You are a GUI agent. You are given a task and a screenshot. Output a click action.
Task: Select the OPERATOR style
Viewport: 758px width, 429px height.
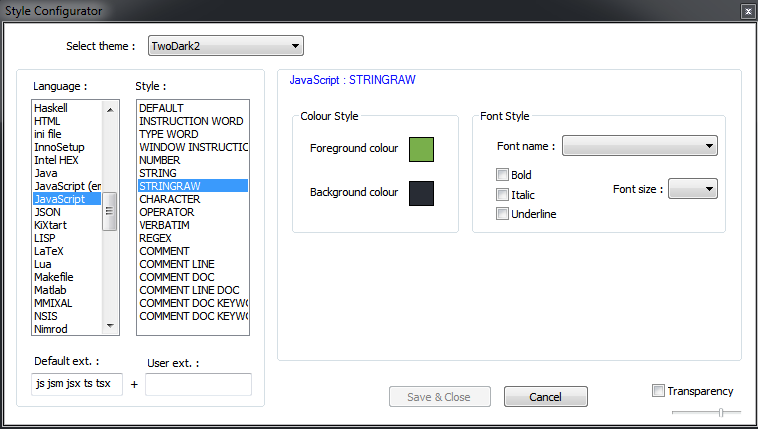[193, 212]
